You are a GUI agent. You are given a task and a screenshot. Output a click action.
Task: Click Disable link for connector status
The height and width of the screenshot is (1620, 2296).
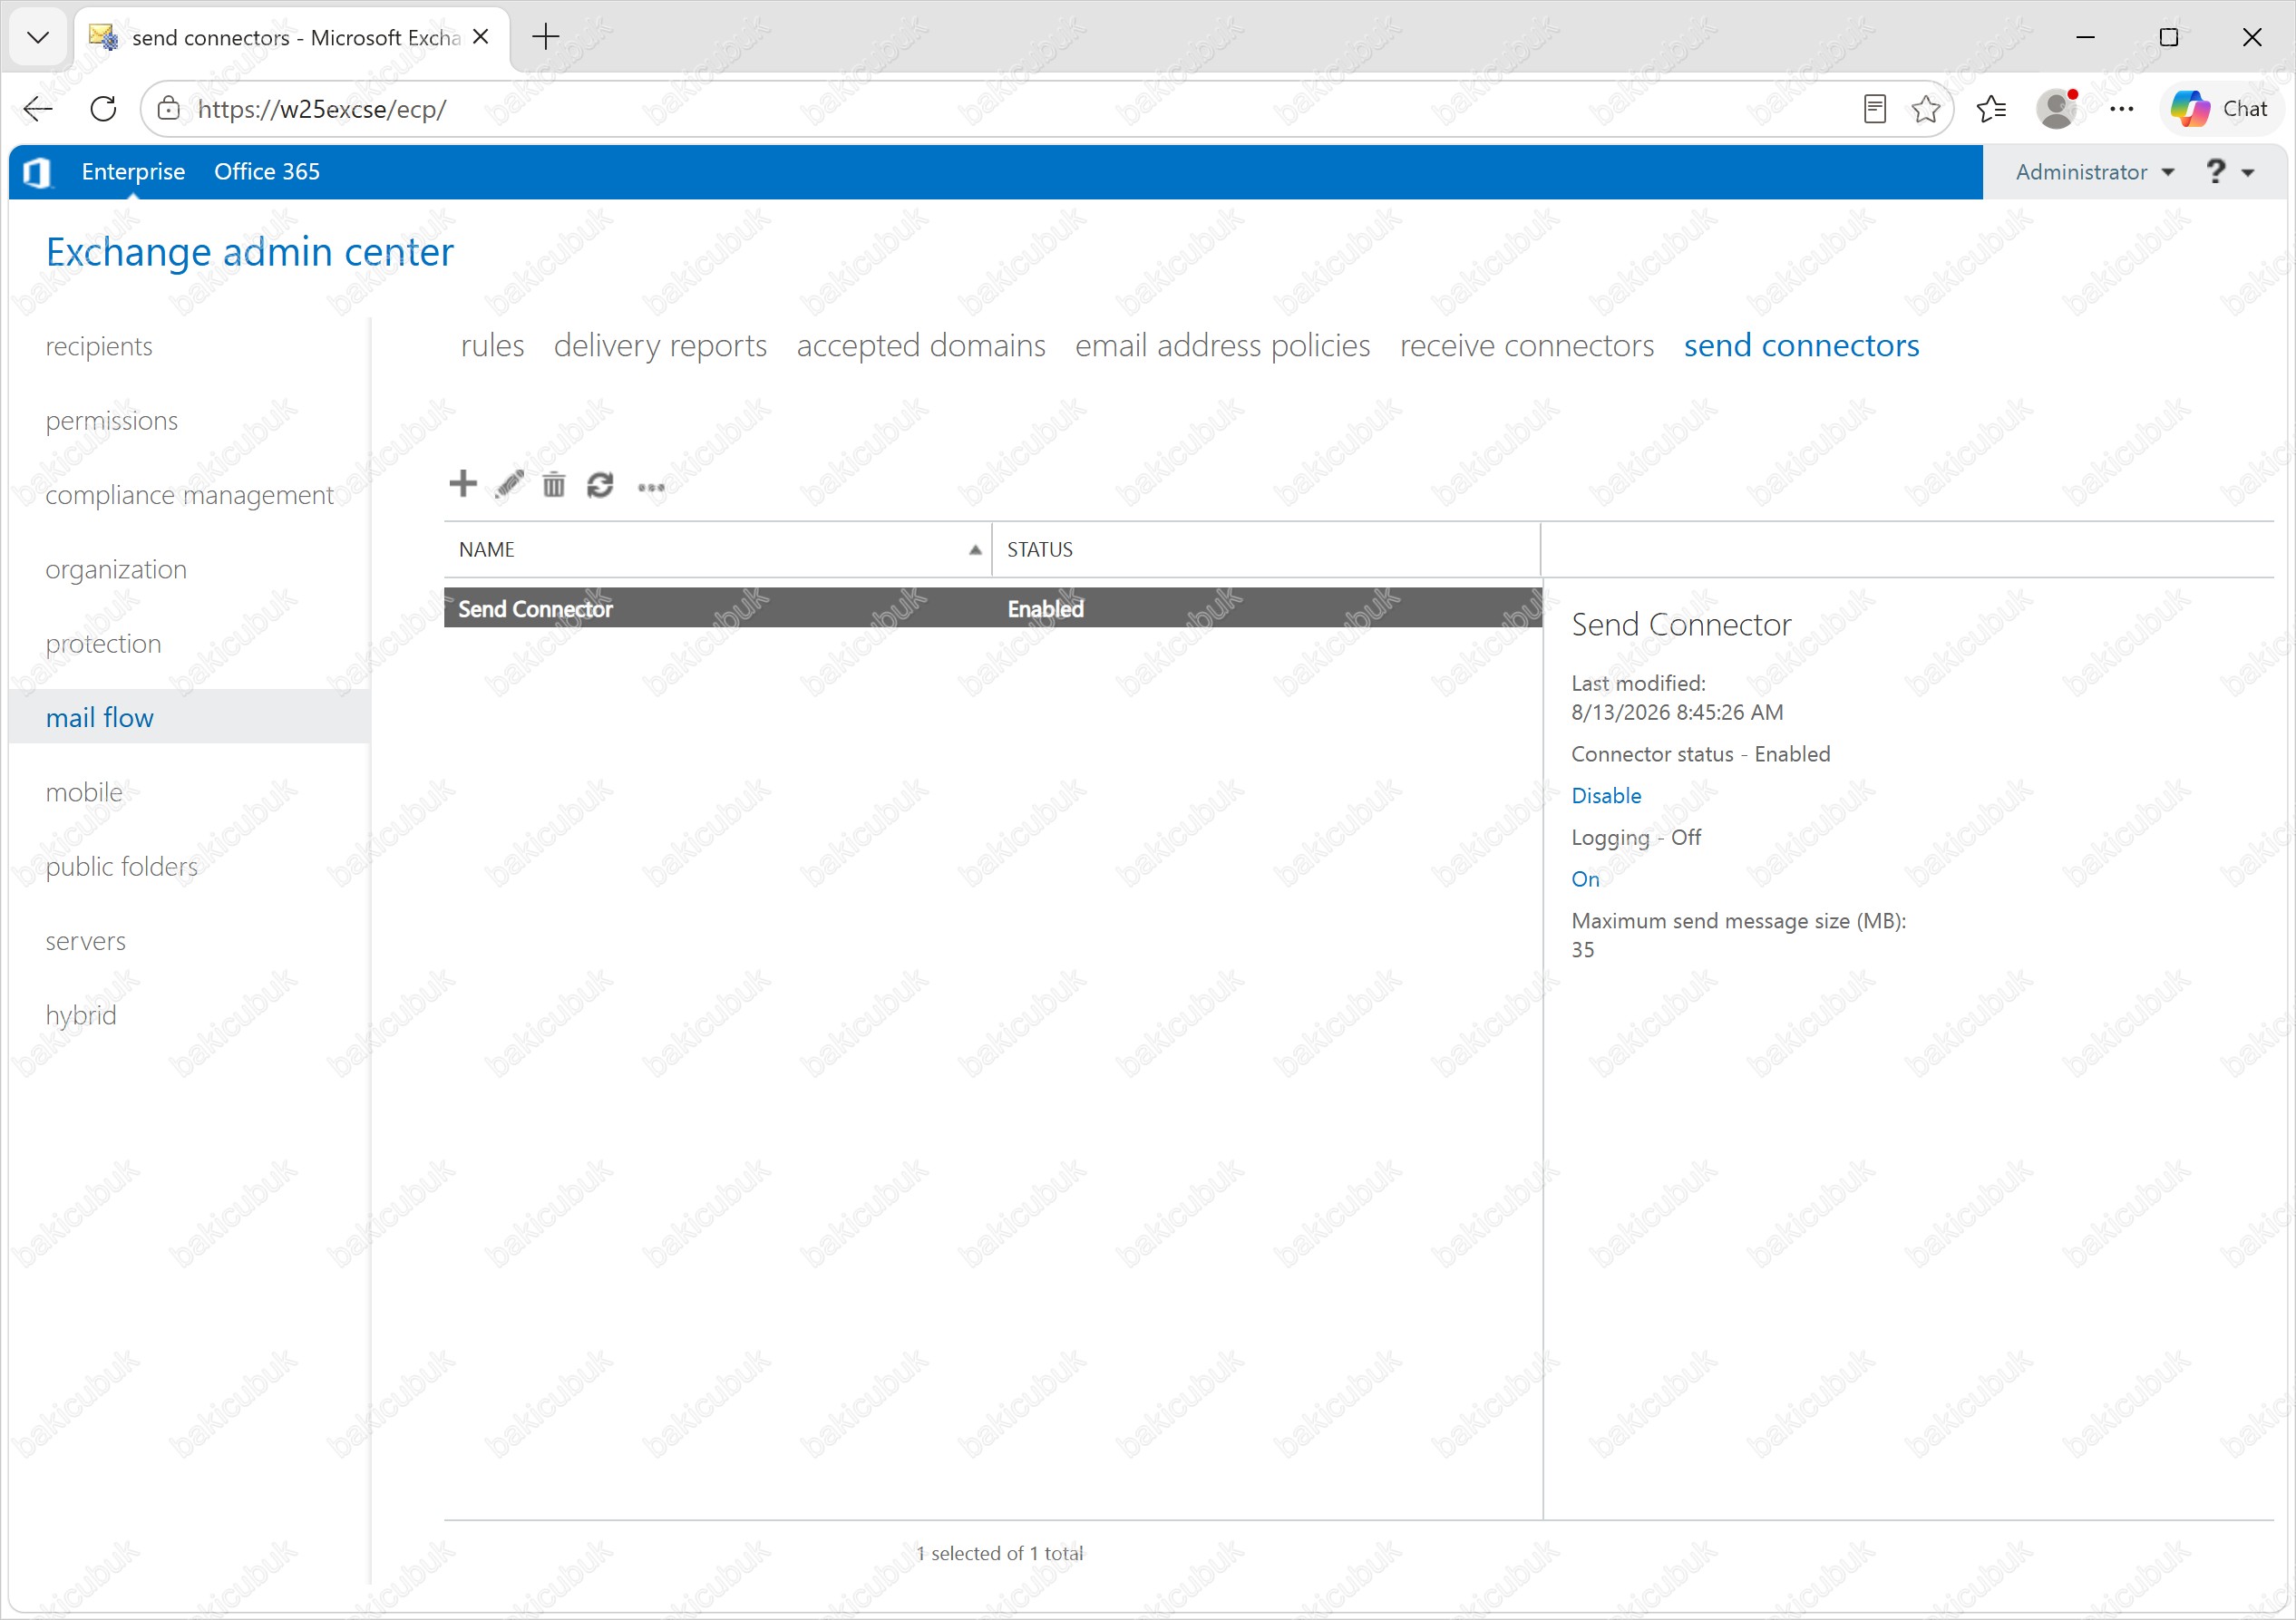1606,796
